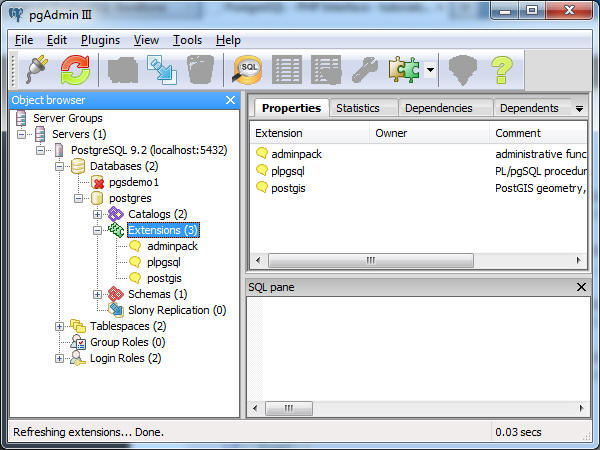Select the Properties tab
Viewport: 600px width, 450px height.
[291, 108]
